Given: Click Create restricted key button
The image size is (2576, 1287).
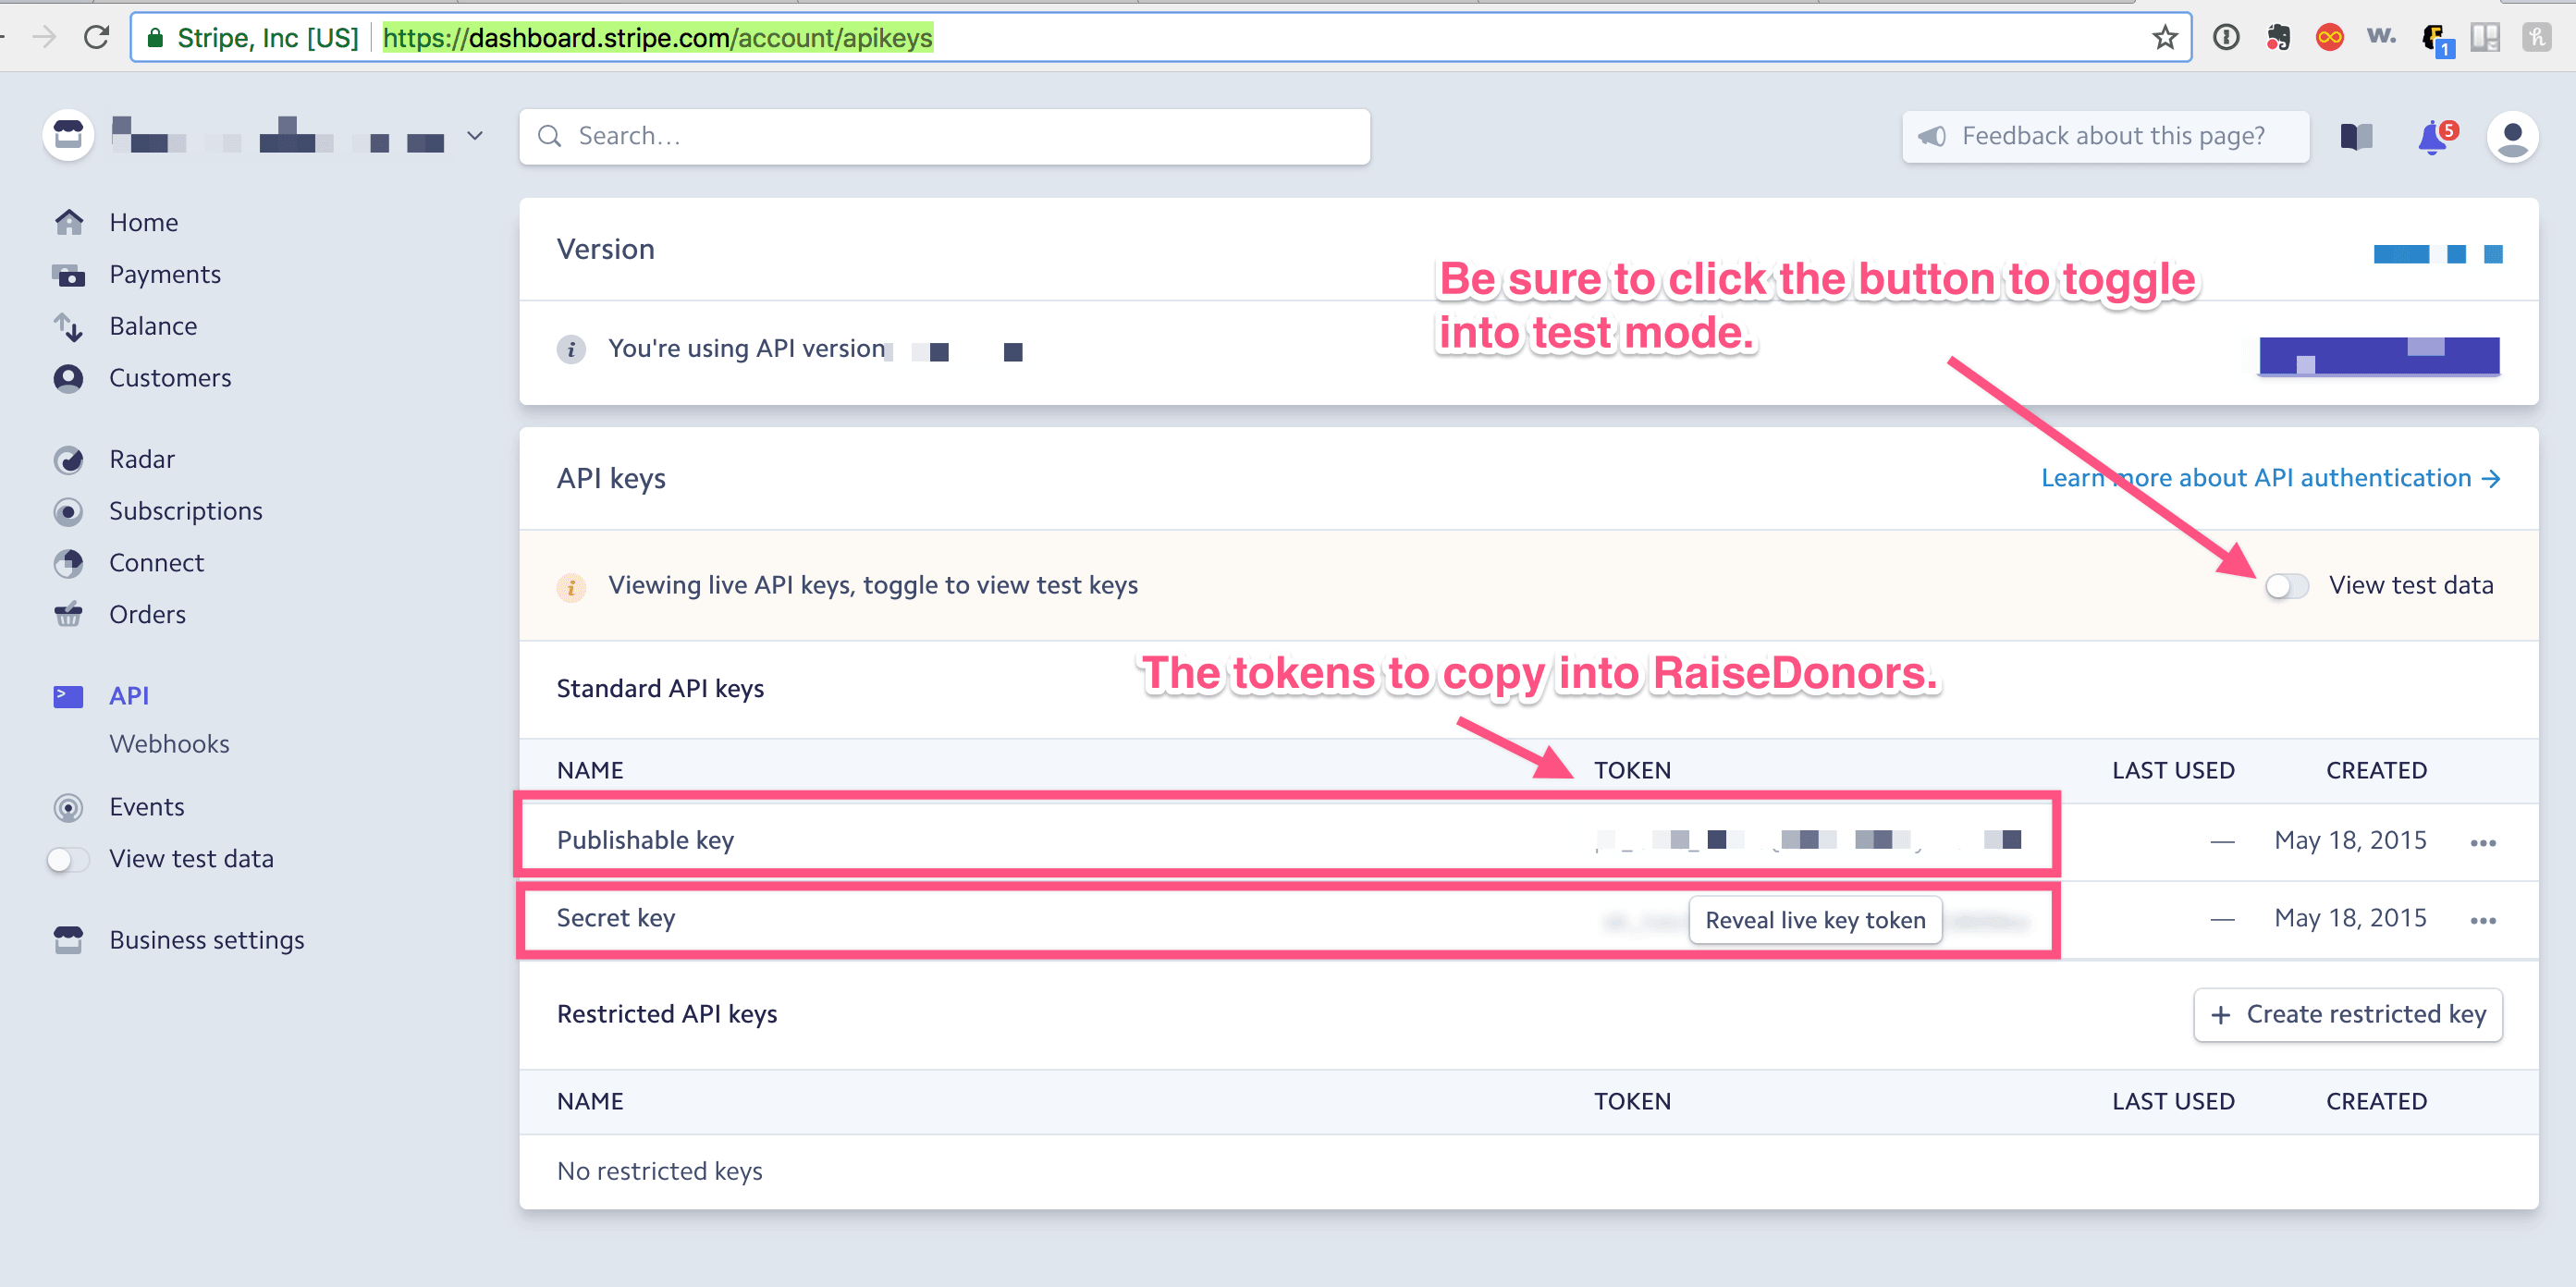Looking at the screenshot, I should coord(2347,1015).
